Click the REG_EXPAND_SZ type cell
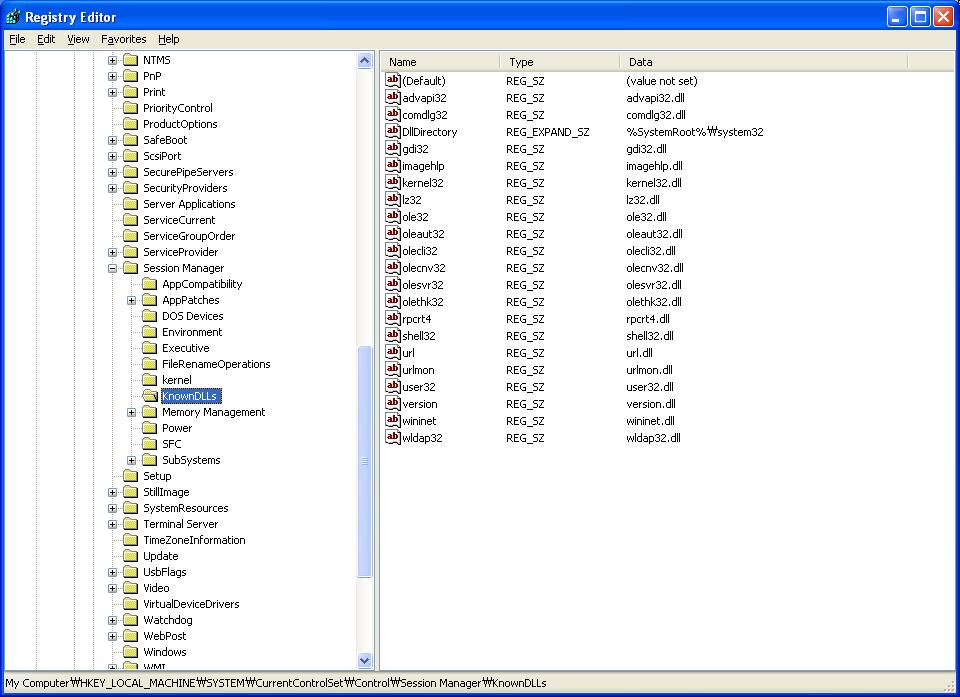The height and width of the screenshot is (697, 960). tap(547, 132)
